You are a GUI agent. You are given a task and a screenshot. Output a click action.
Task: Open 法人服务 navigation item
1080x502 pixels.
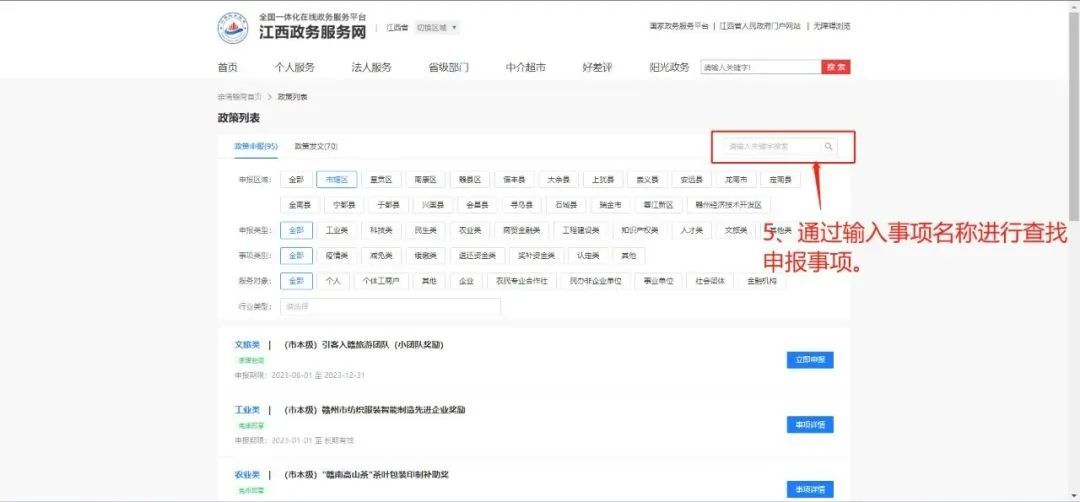371,67
